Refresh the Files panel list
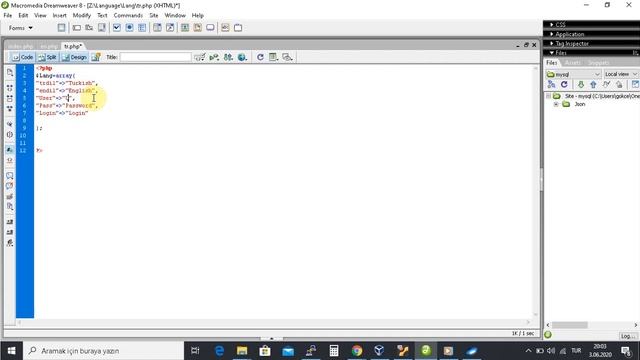Screen dimensions: 640x360 [x=564, y=84]
